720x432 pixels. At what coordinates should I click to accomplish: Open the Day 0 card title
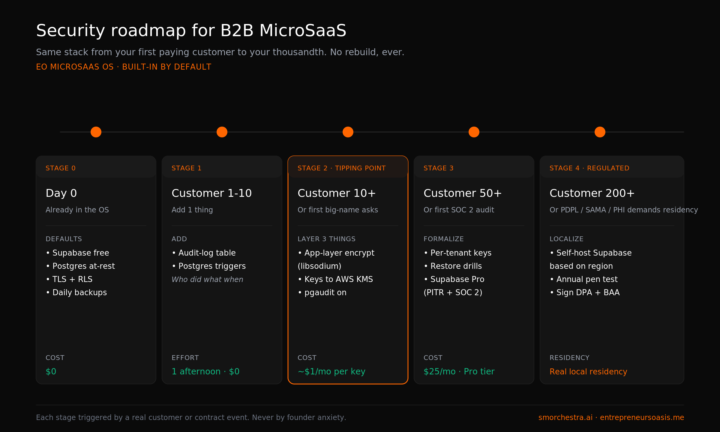[x=61, y=193]
